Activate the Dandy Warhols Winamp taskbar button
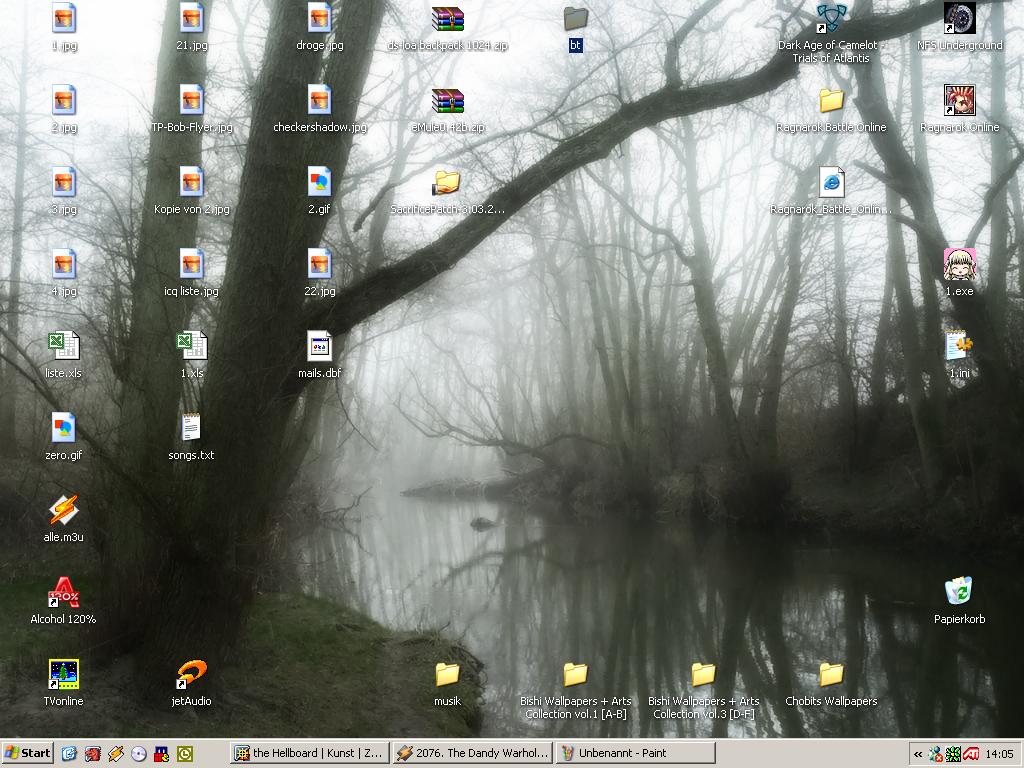 click(x=472, y=753)
